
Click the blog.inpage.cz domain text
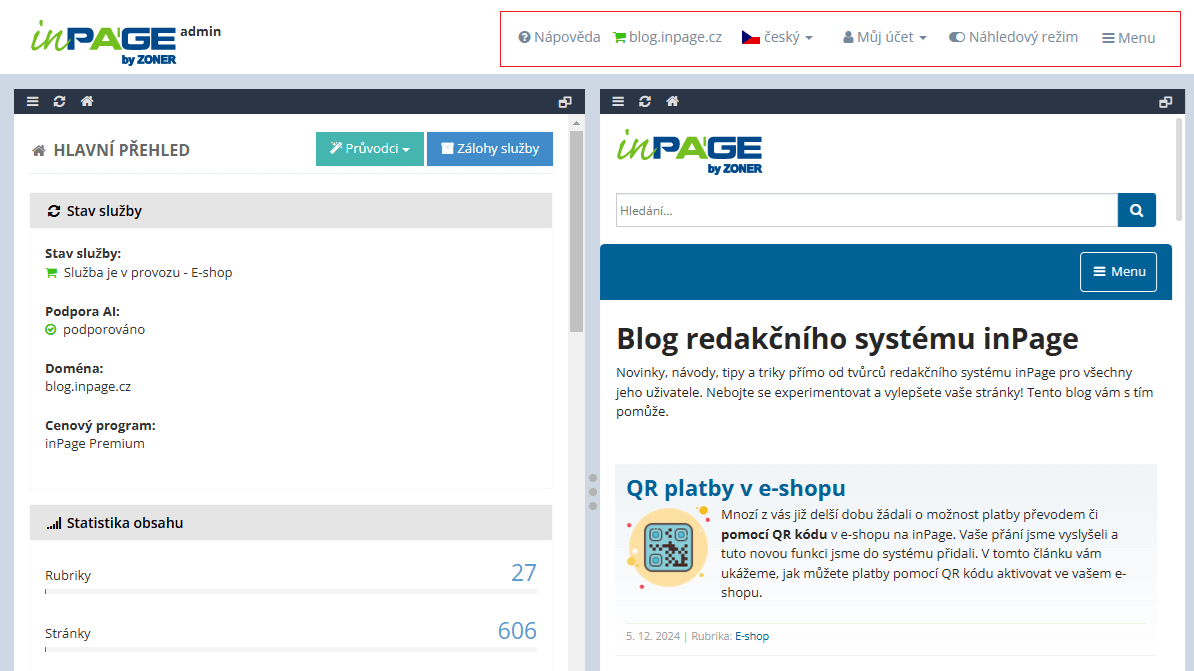[x=88, y=387]
